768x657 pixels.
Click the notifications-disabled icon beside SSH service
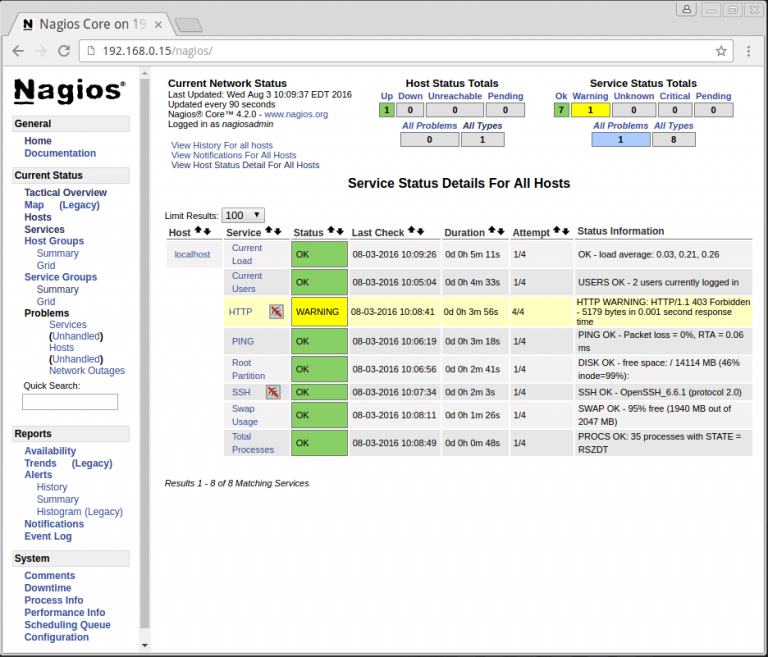(x=272, y=392)
